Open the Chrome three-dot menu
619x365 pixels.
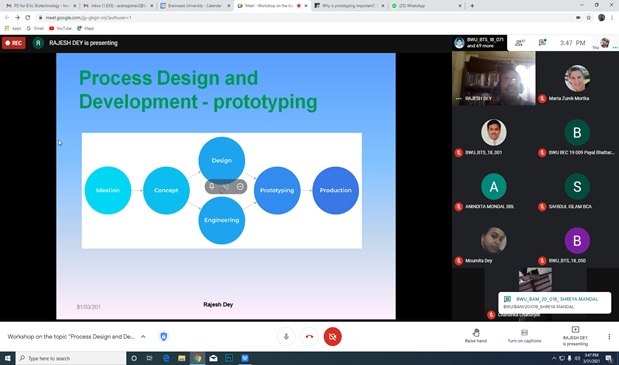[612, 17]
